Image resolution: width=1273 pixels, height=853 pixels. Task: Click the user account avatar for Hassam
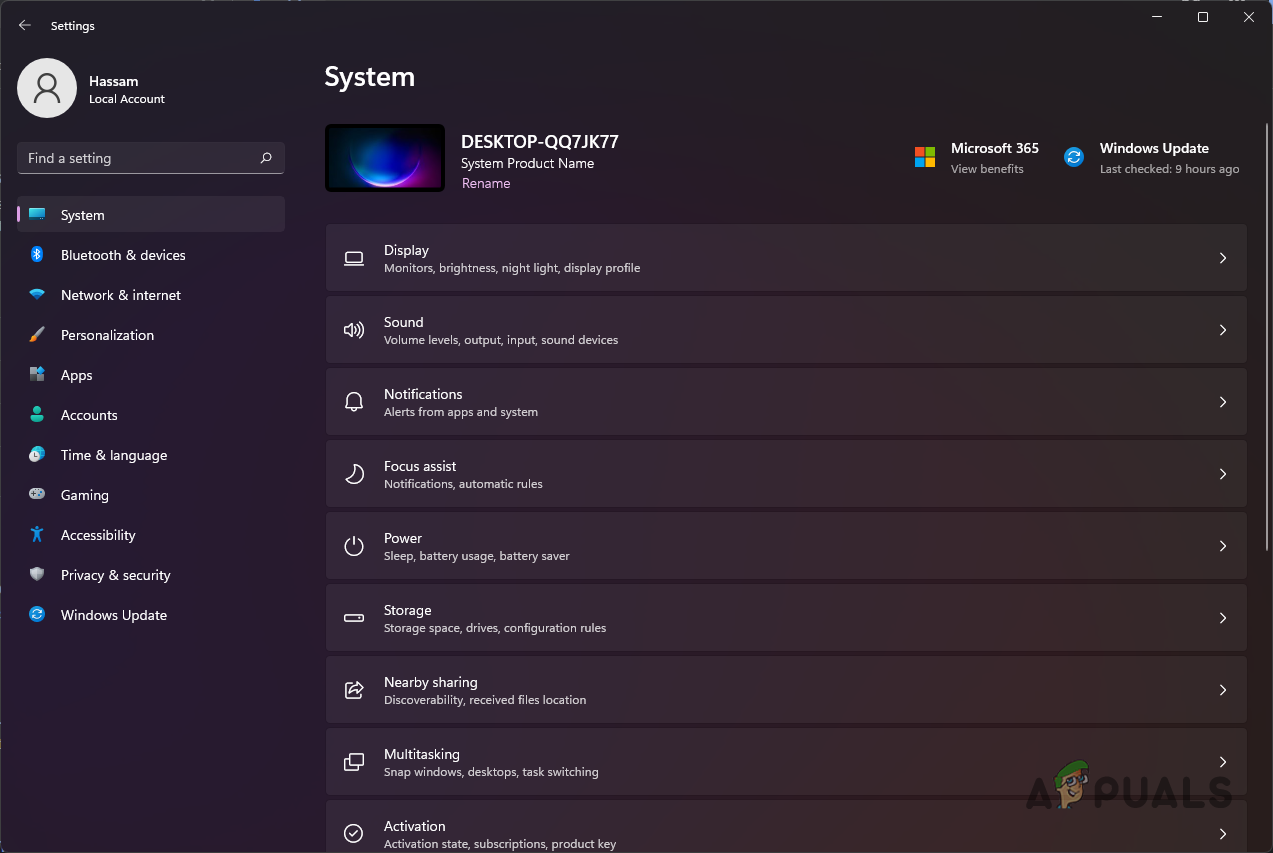click(46, 88)
